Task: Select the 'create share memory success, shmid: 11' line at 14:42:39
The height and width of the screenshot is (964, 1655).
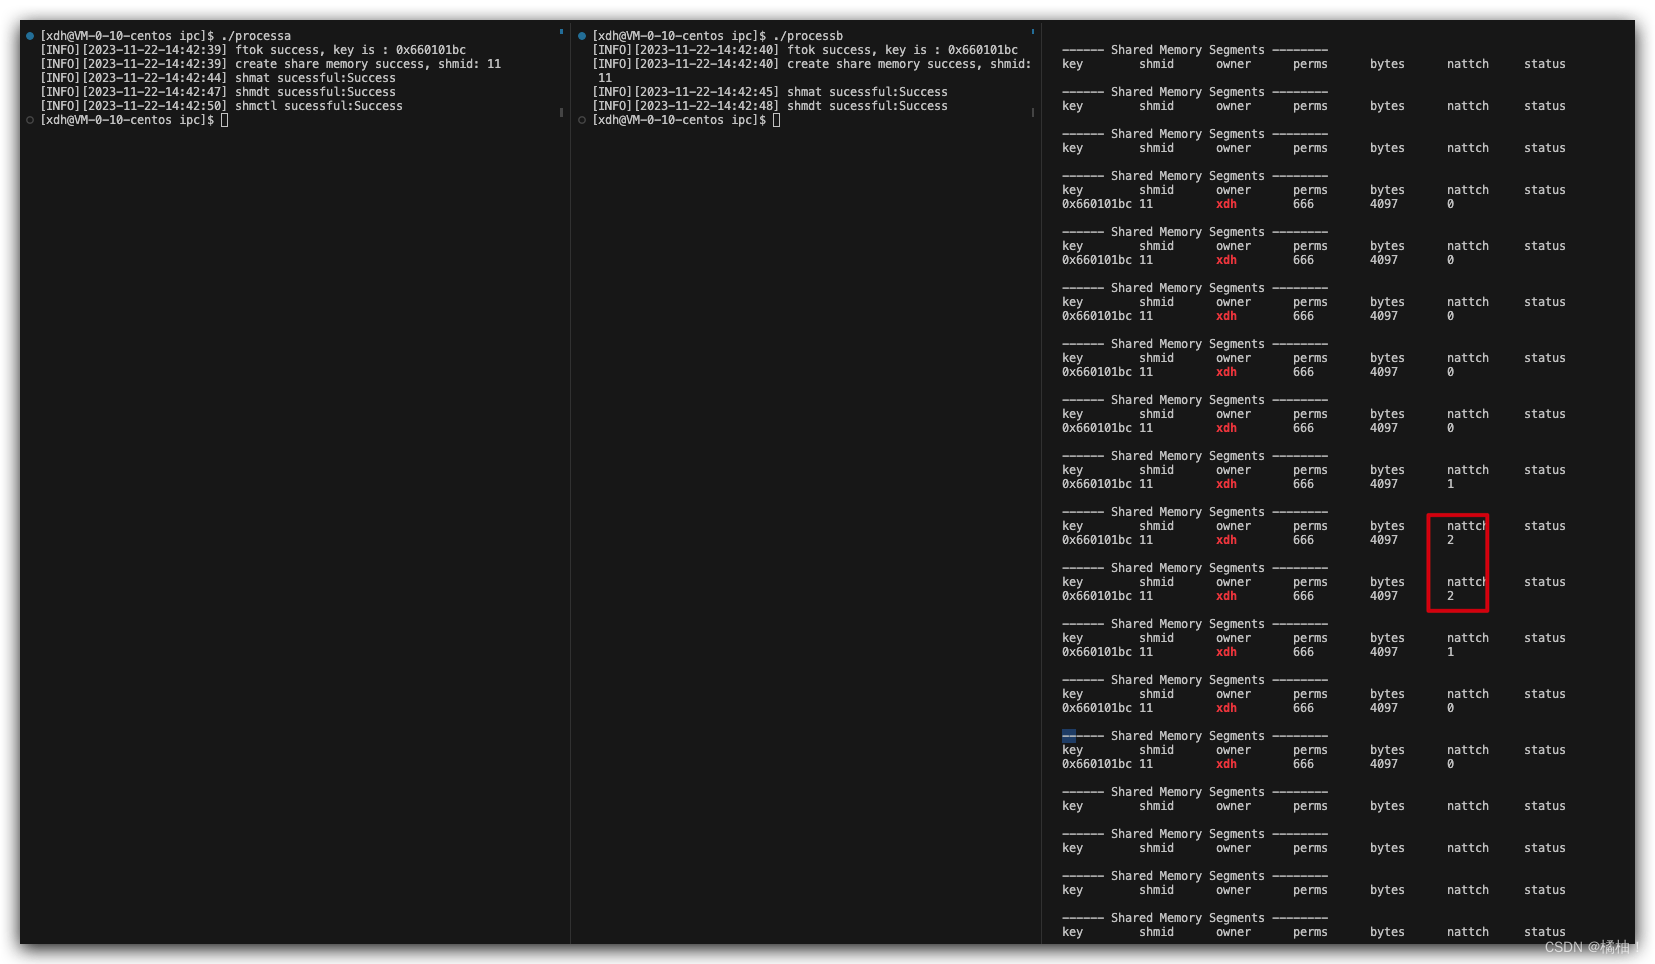Action: click(271, 64)
